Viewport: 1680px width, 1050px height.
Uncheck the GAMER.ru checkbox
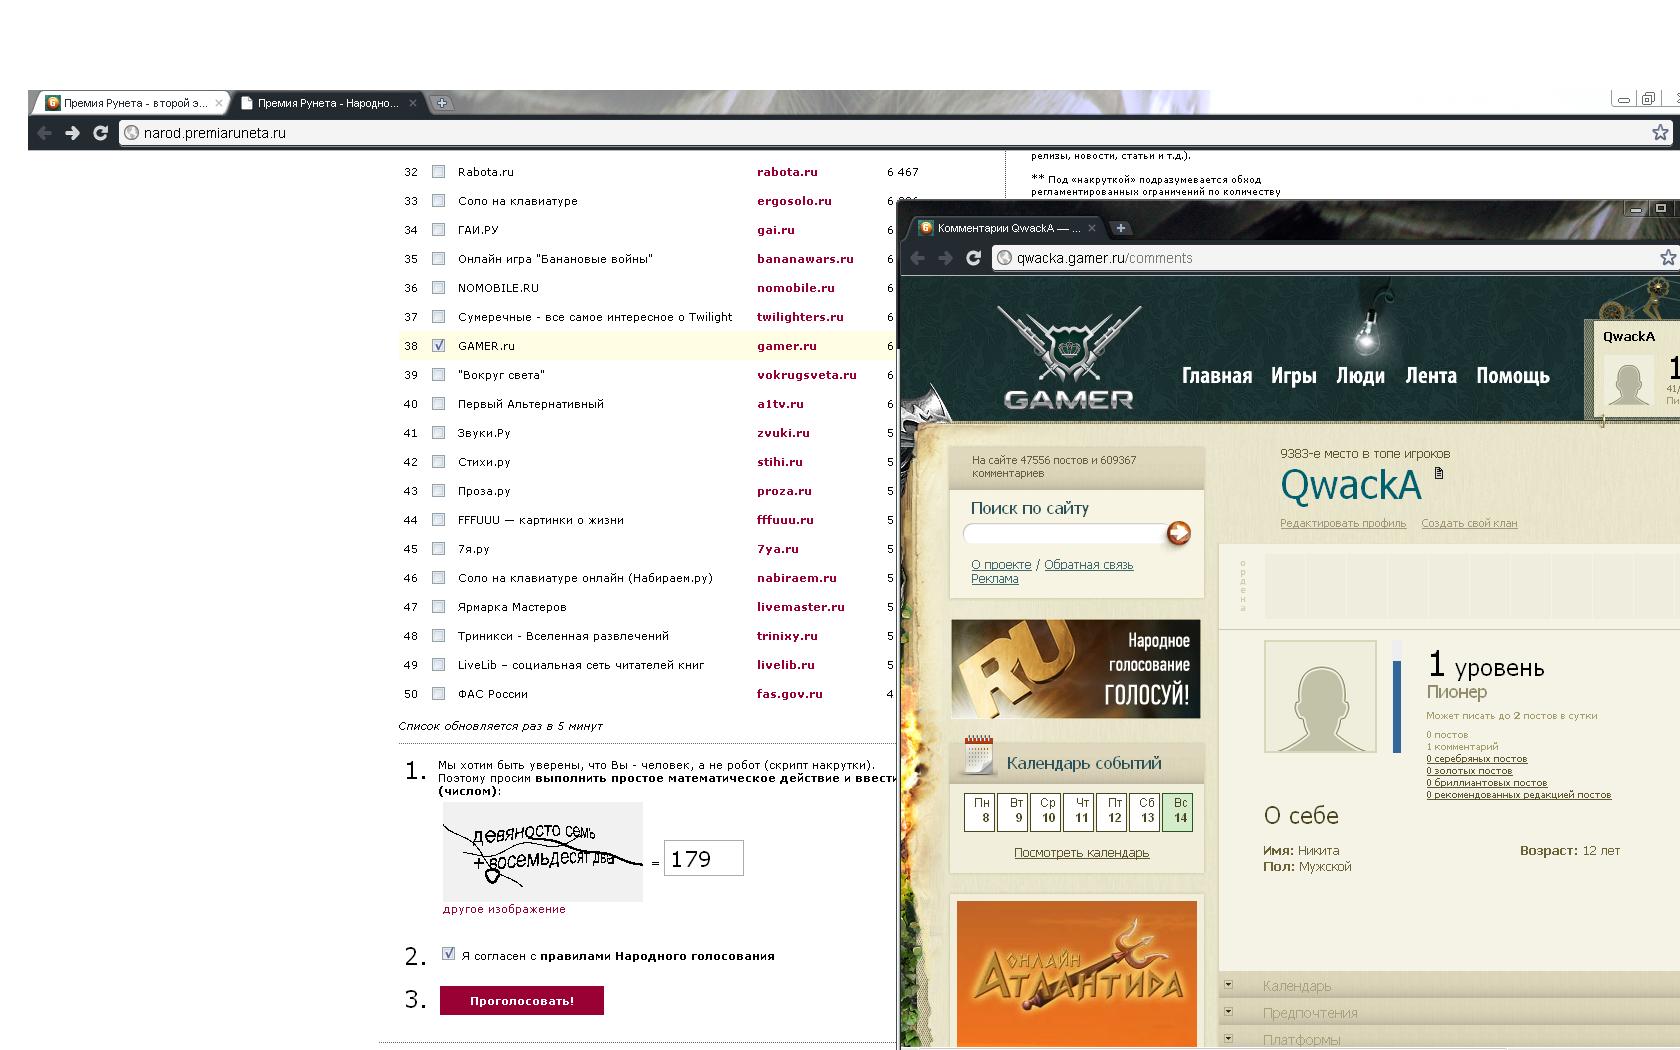[x=438, y=346]
